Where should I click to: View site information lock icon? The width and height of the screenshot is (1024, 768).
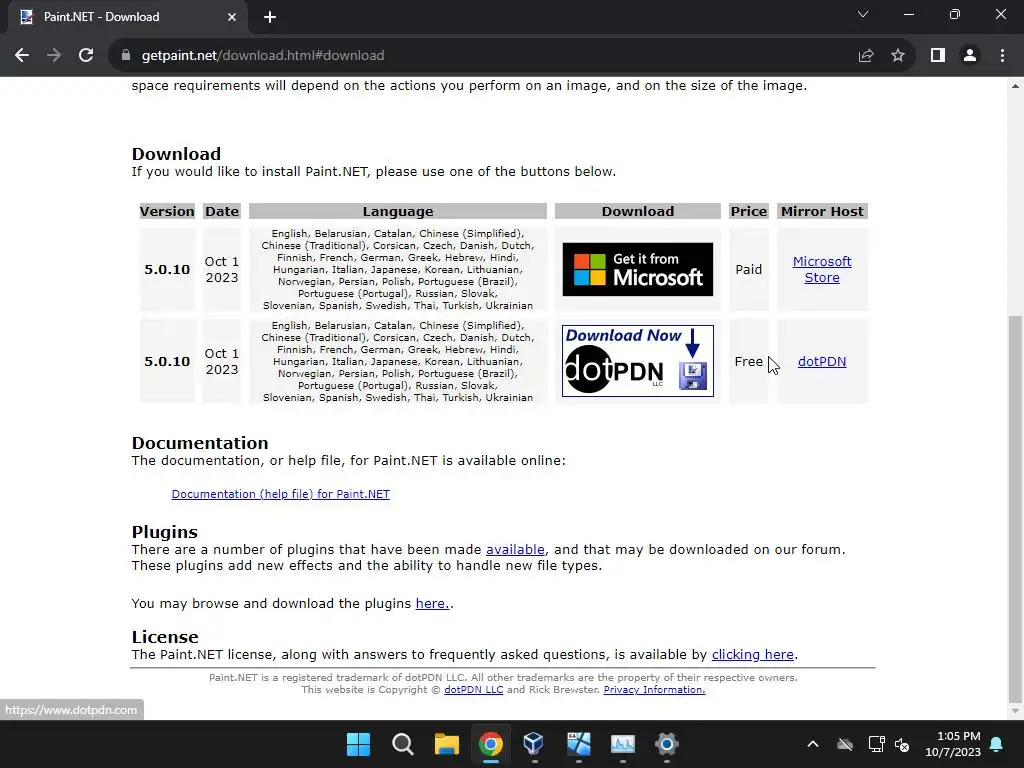[x=126, y=56]
